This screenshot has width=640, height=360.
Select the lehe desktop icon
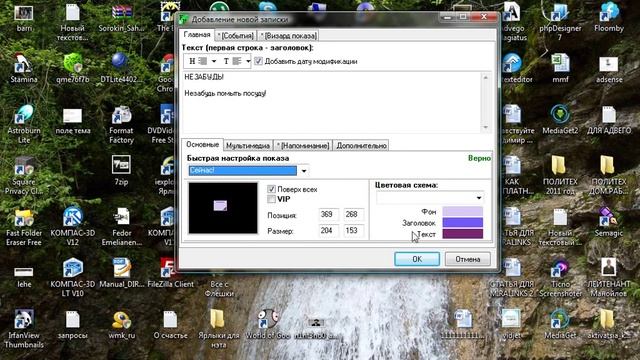(24, 277)
